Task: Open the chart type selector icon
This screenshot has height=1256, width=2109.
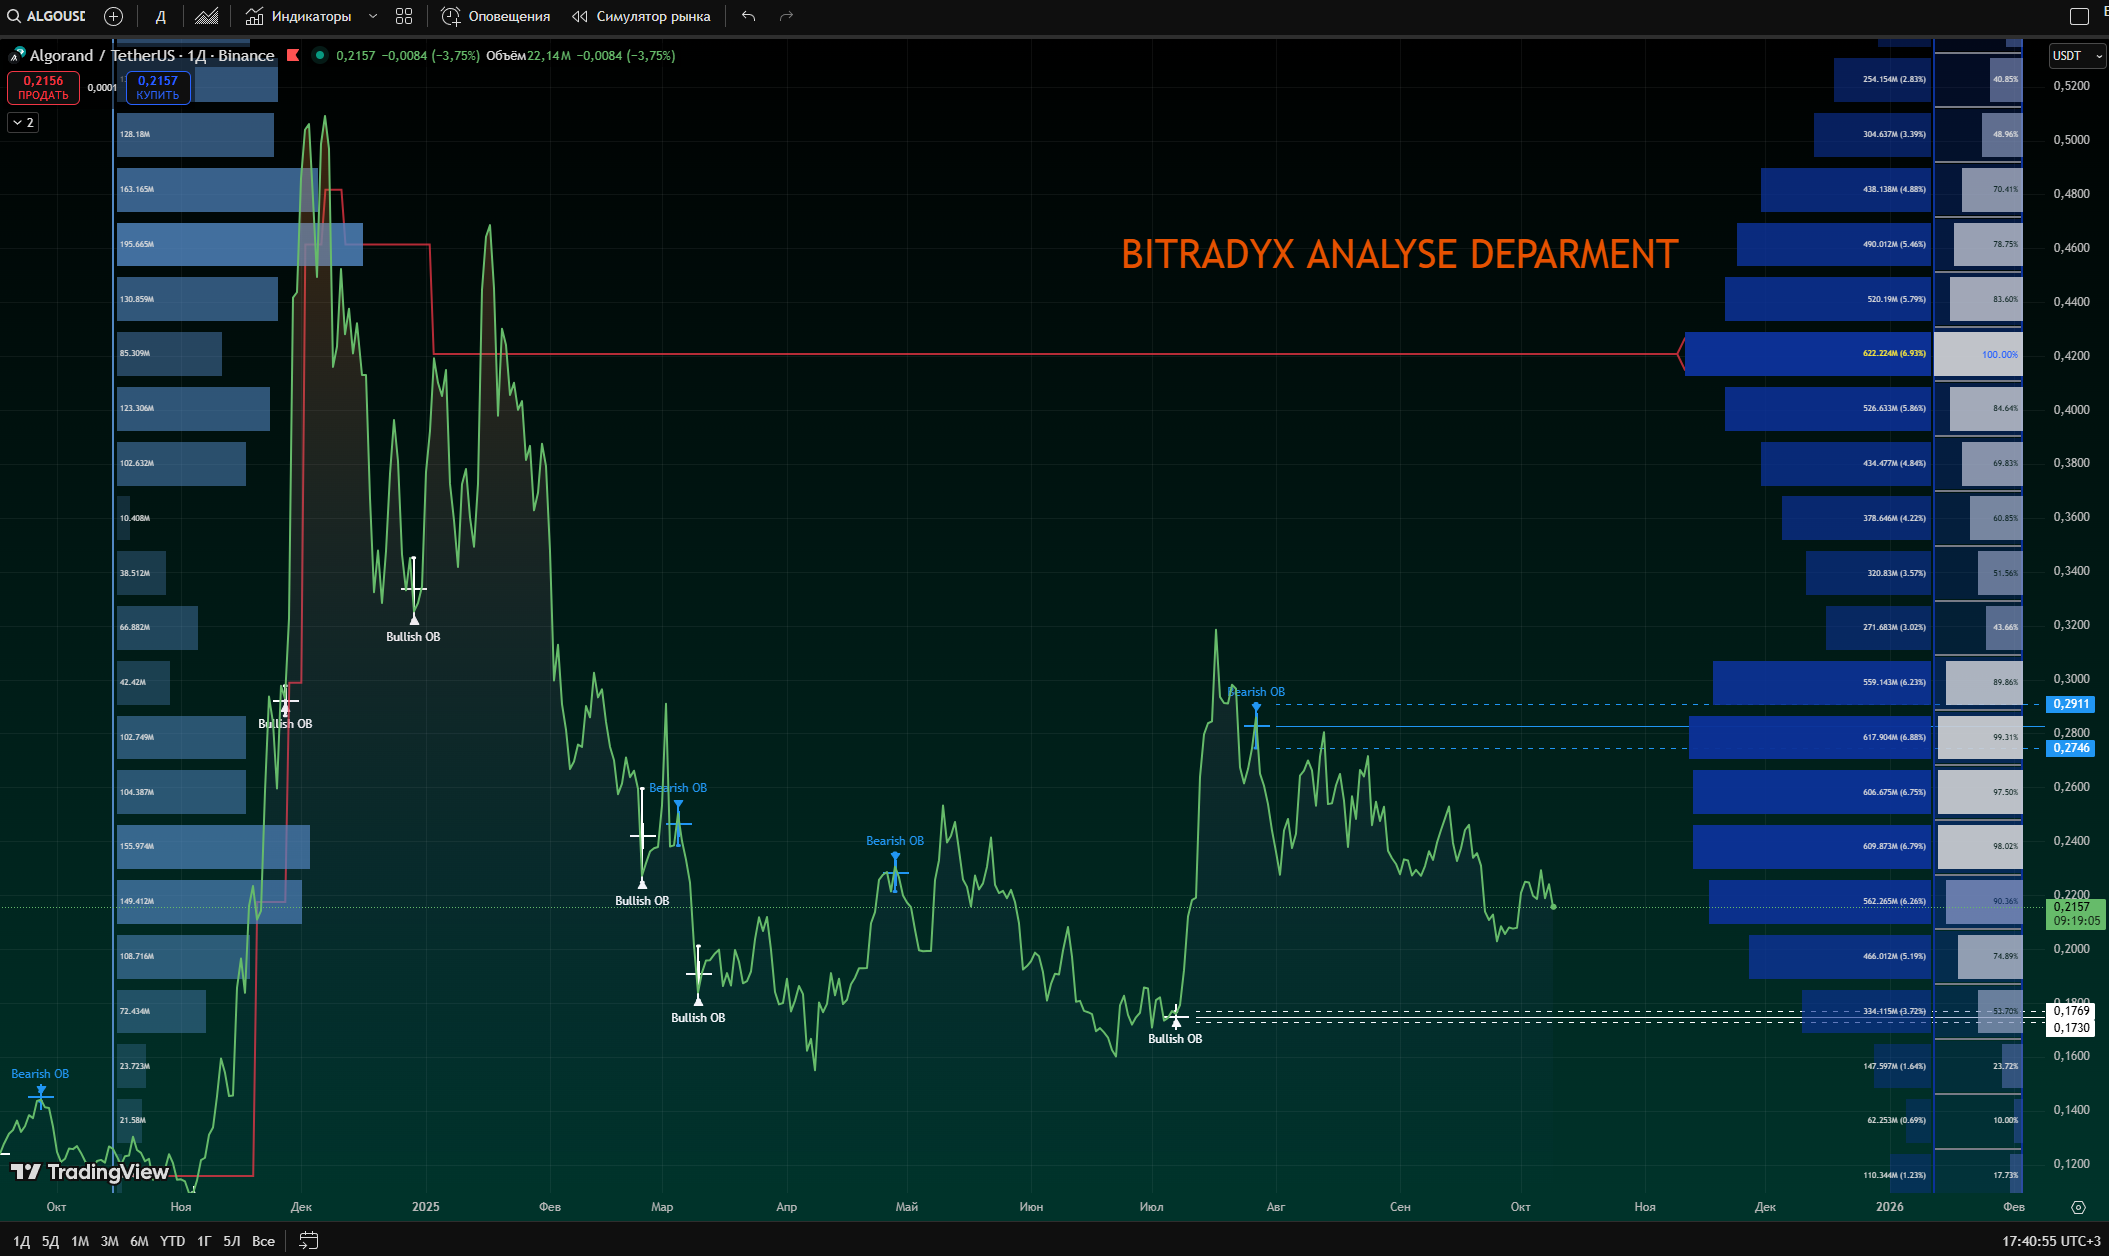Action: point(207,16)
